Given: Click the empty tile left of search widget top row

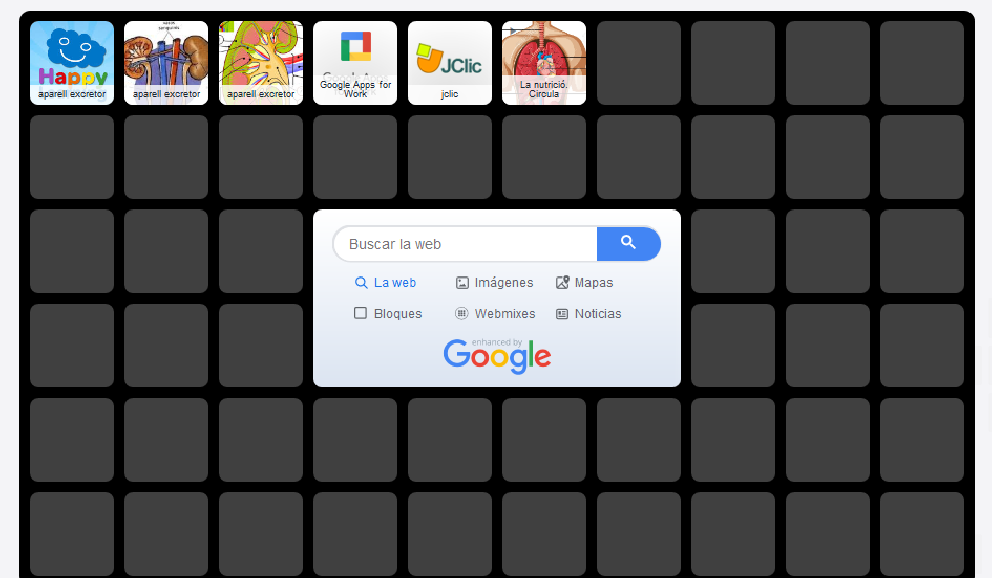Looking at the screenshot, I should pyautogui.click(x=261, y=251).
